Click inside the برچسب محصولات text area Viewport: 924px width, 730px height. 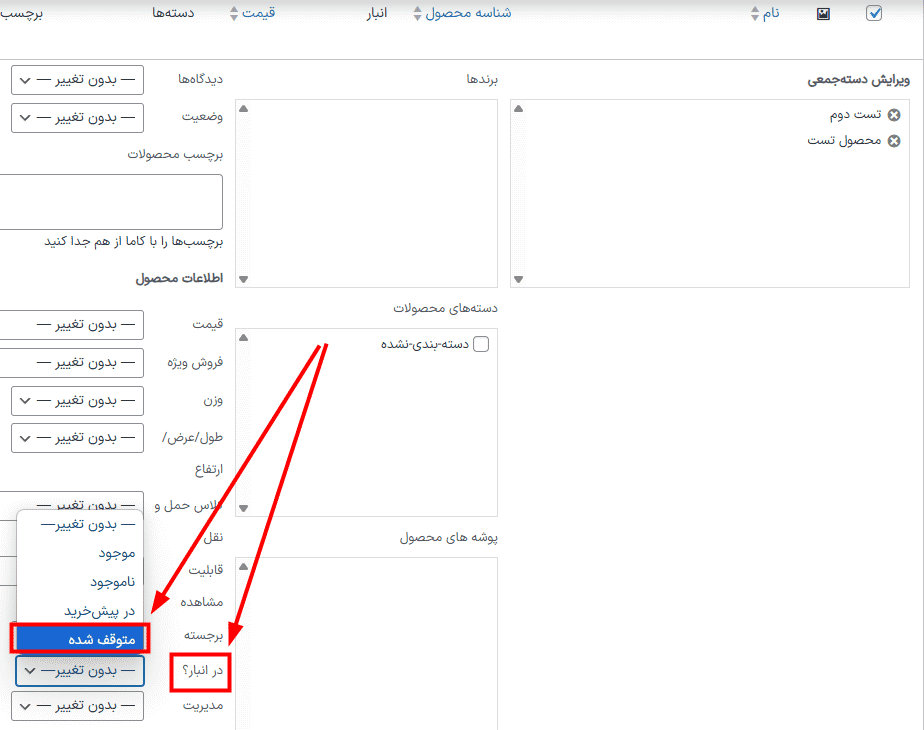point(111,202)
